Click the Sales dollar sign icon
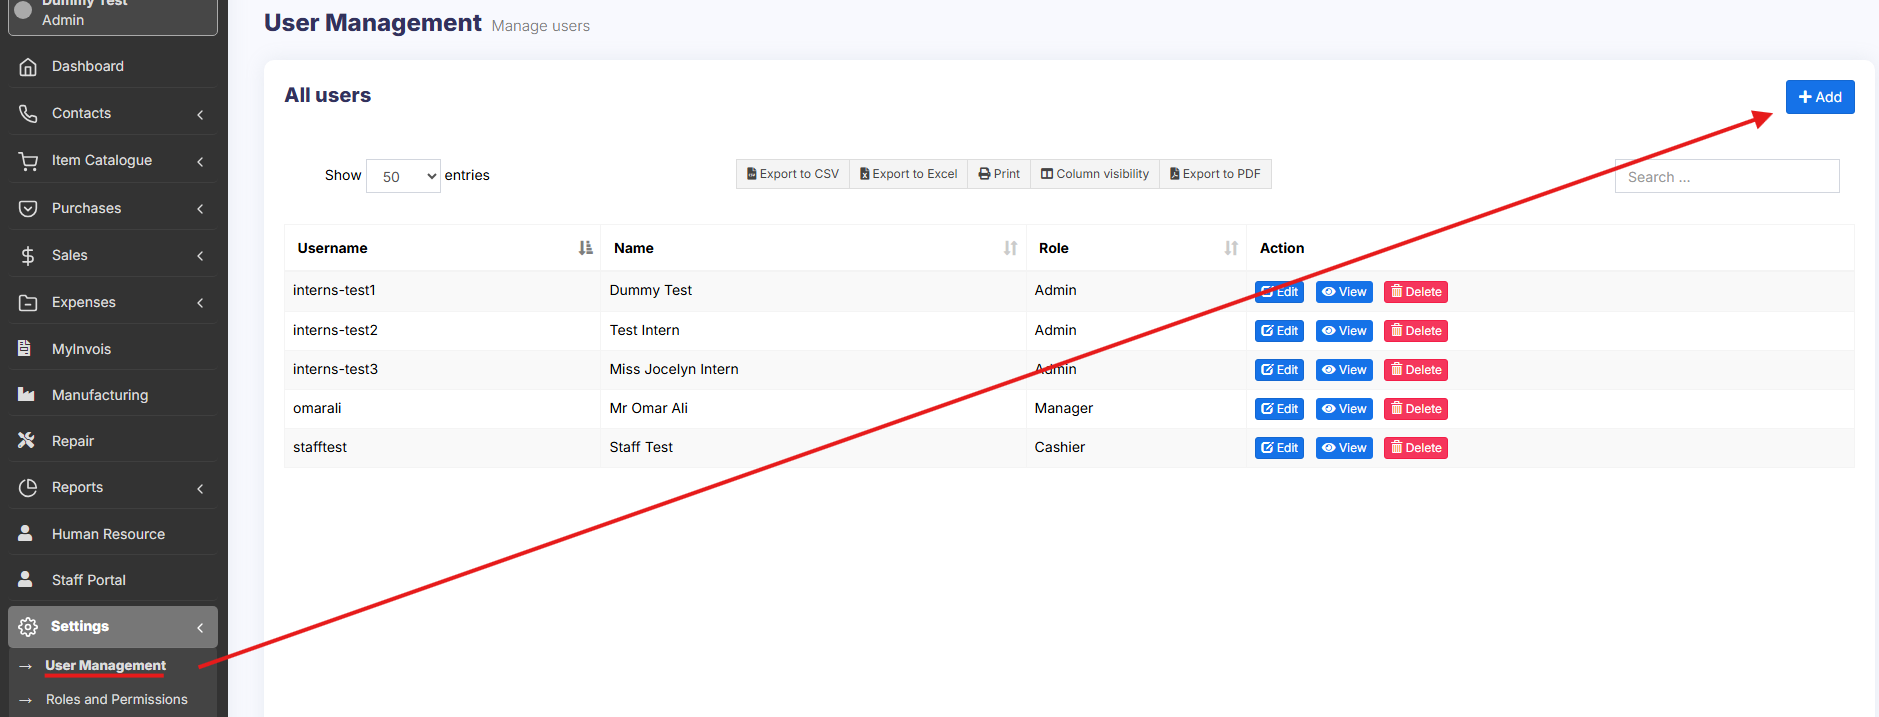Viewport: 1879px width, 717px height. click(x=28, y=256)
